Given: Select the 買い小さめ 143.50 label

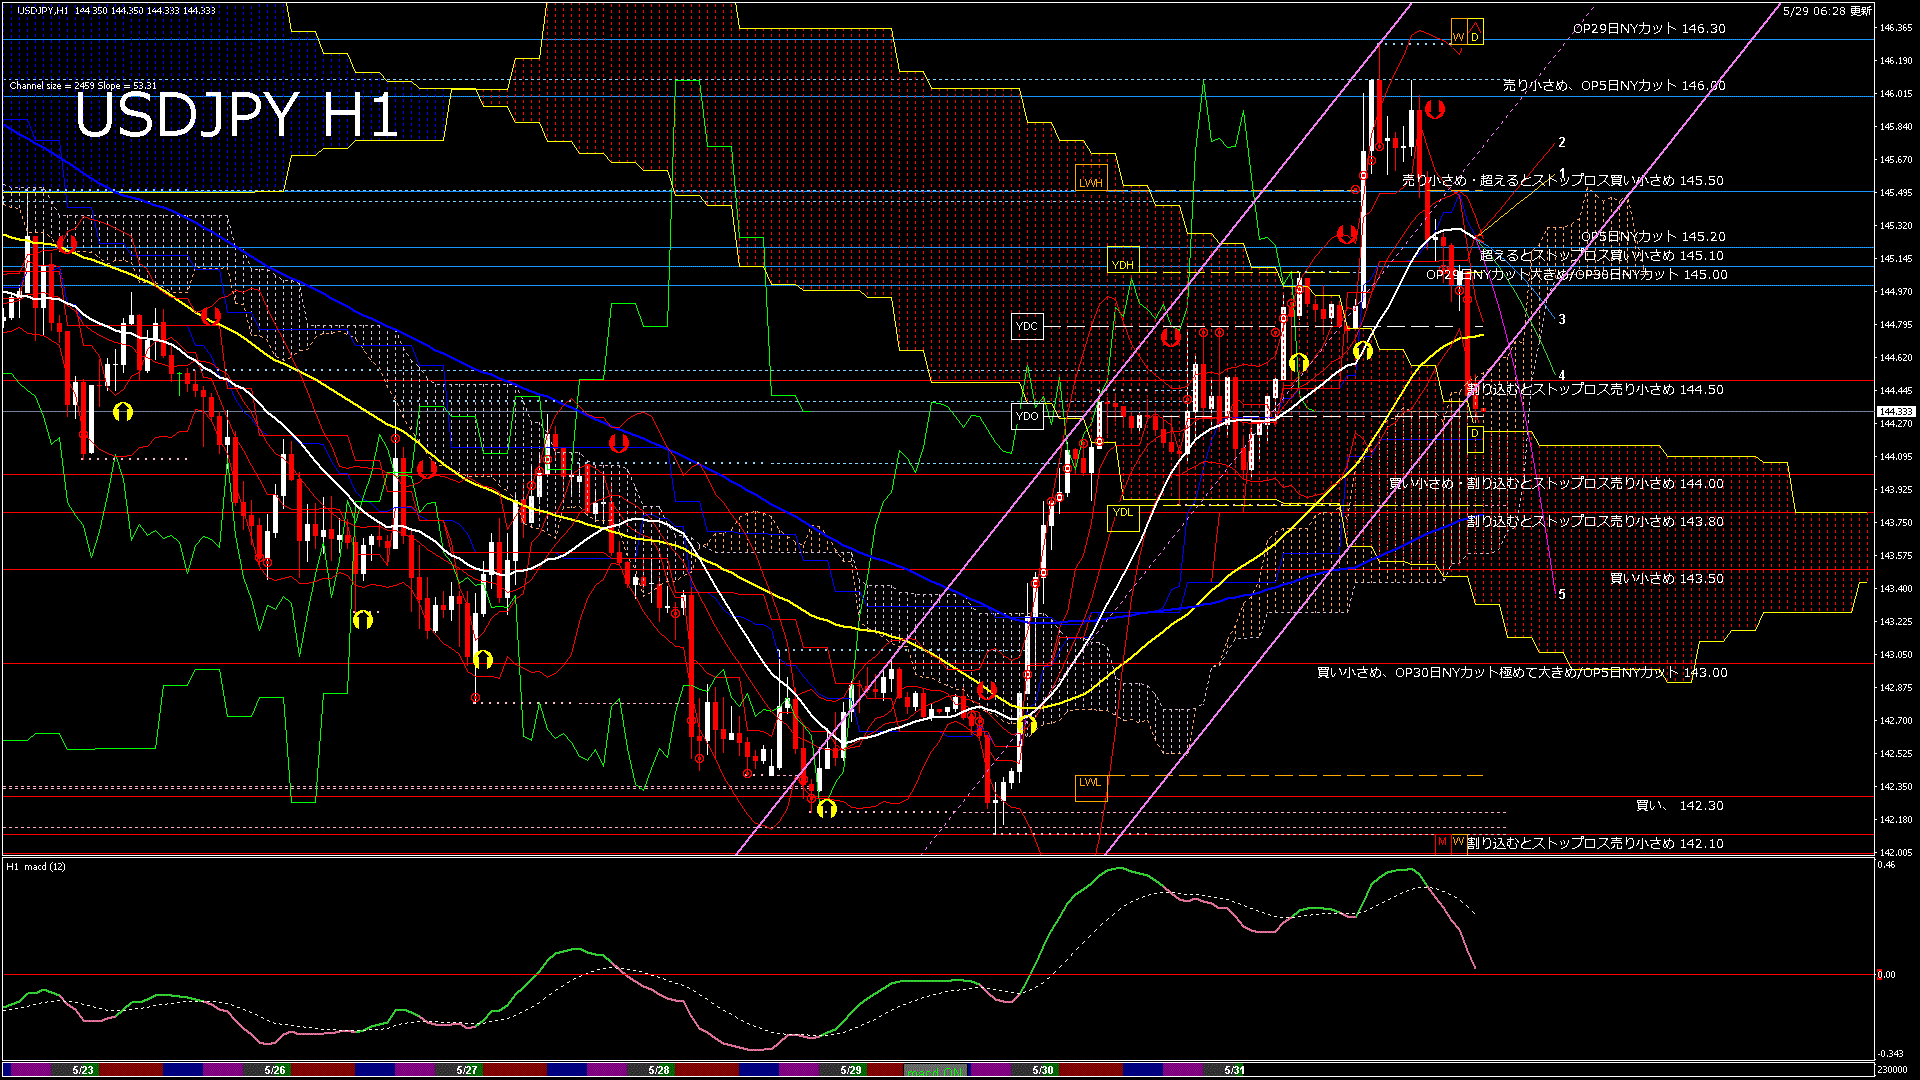Looking at the screenshot, I should click(x=1666, y=579).
